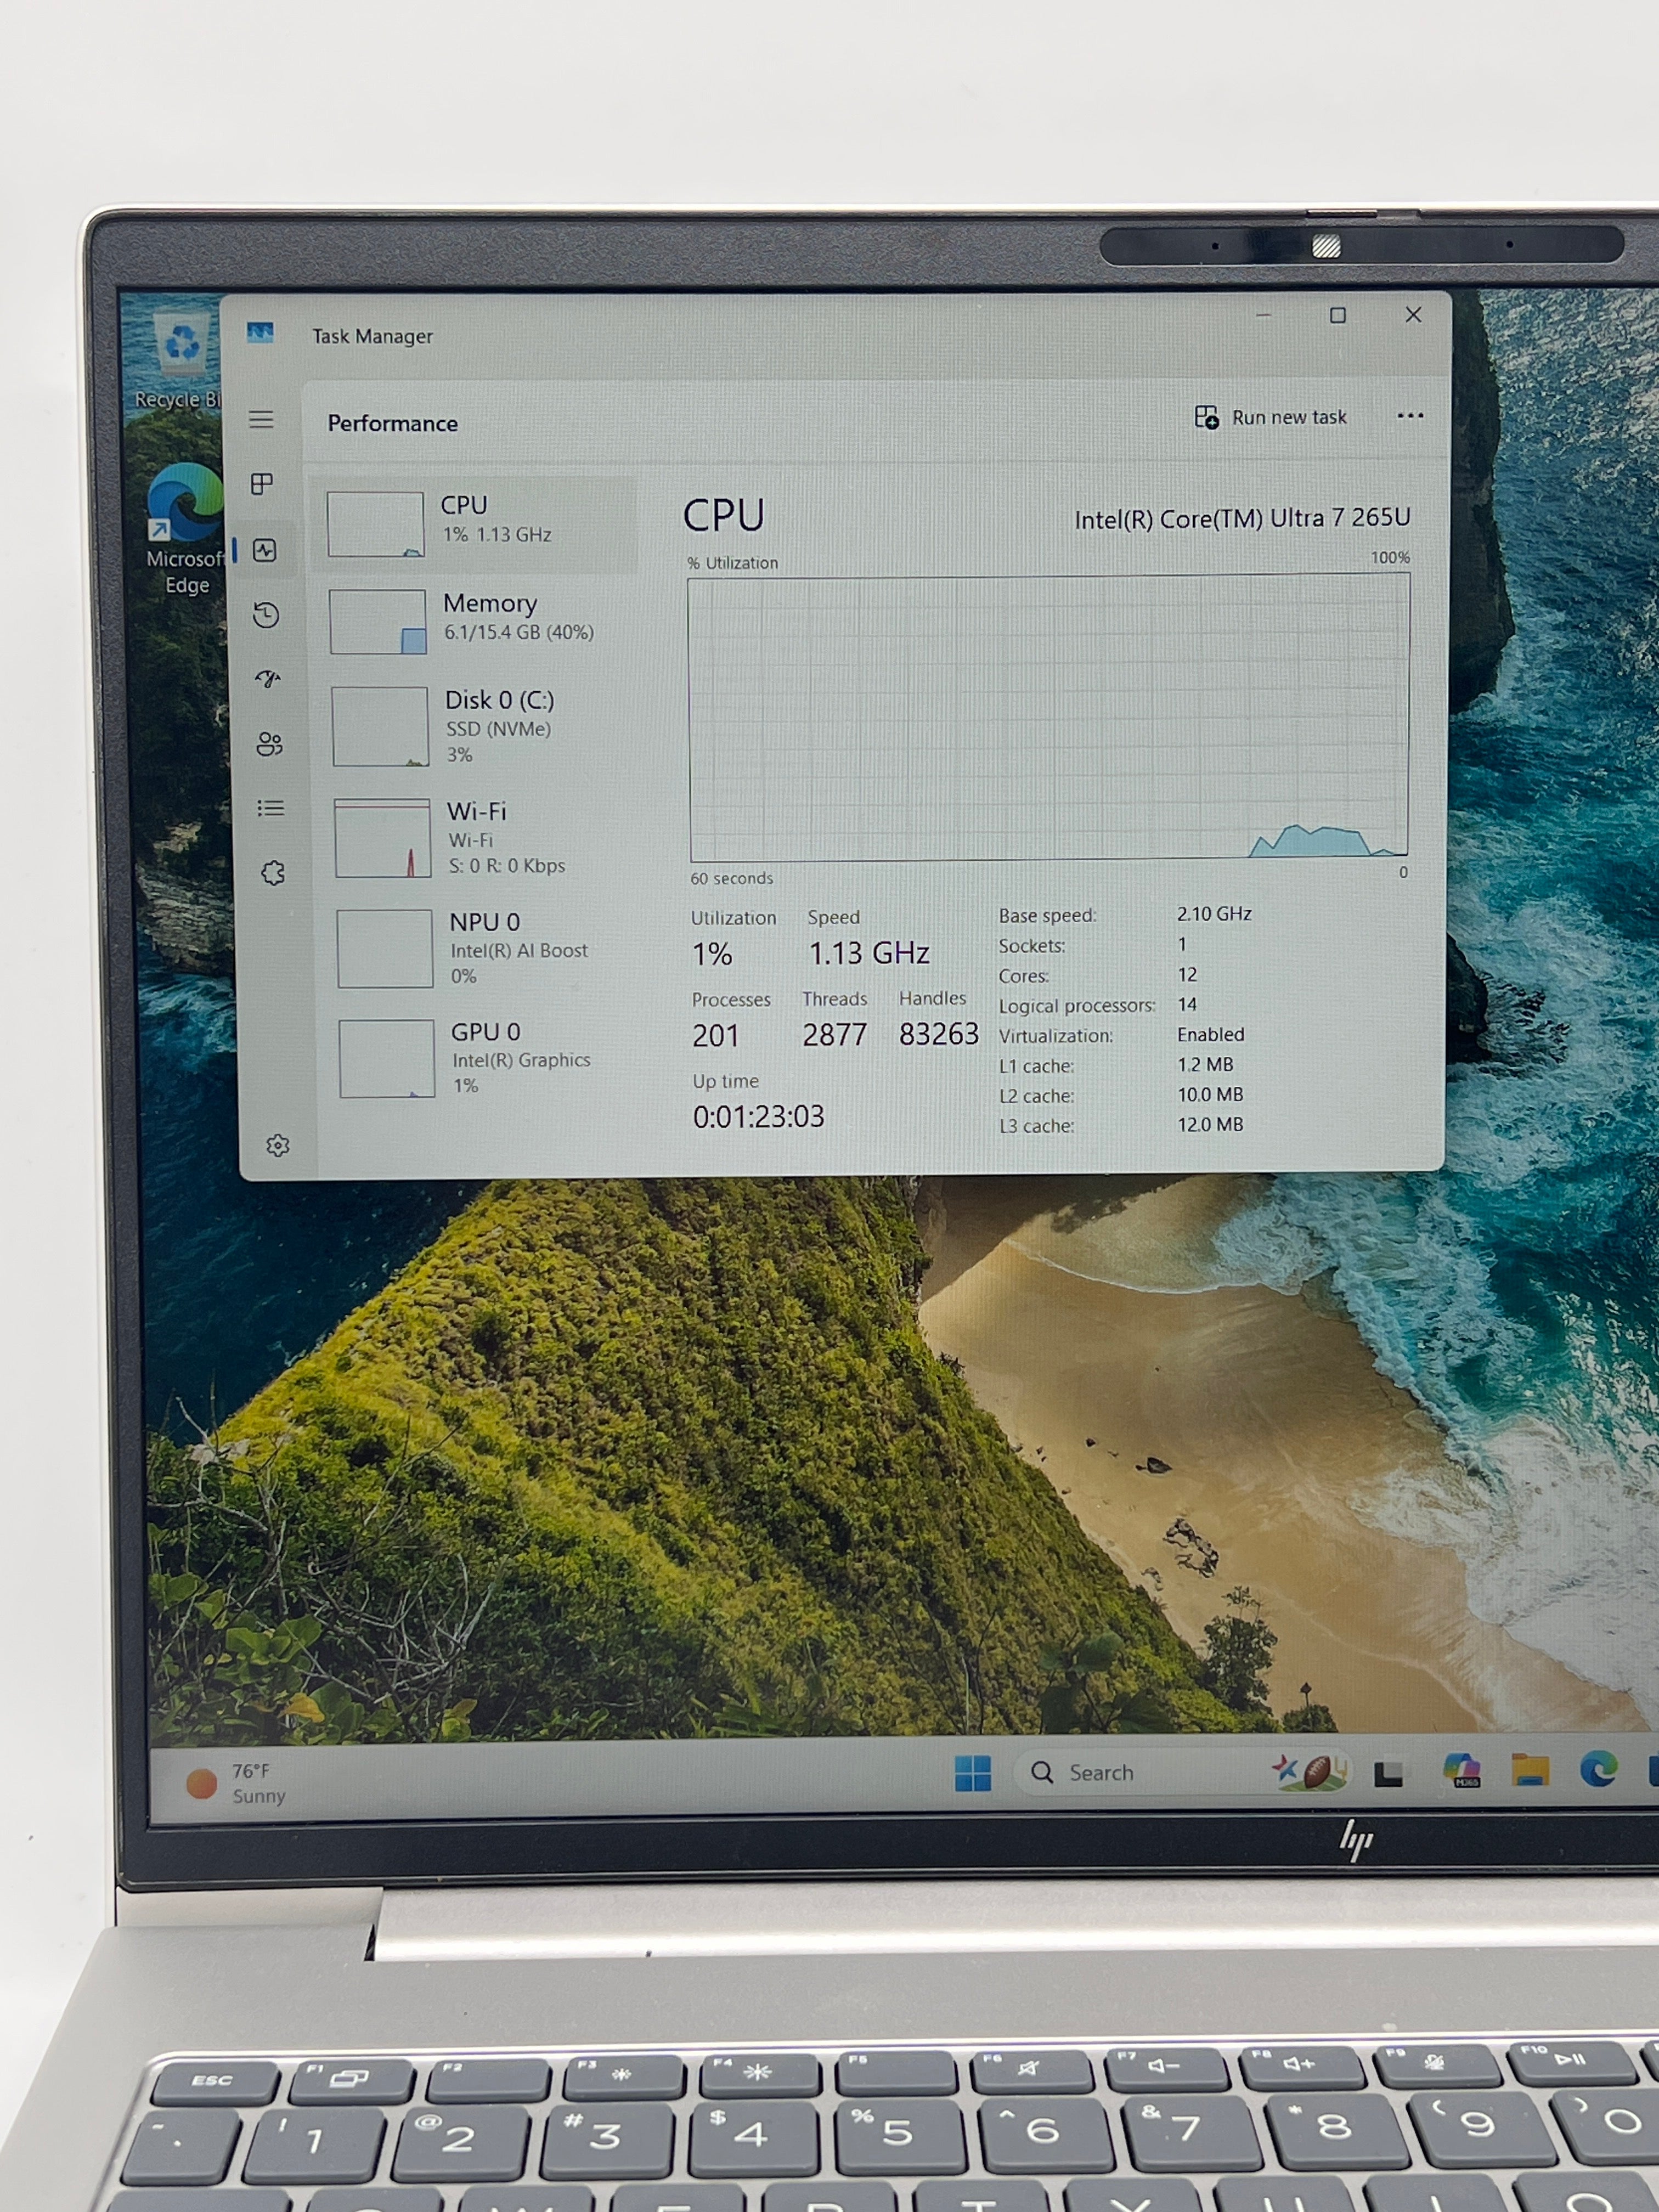Open Task Manager settings gear icon
This screenshot has width=1659, height=2212.
tap(278, 1146)
